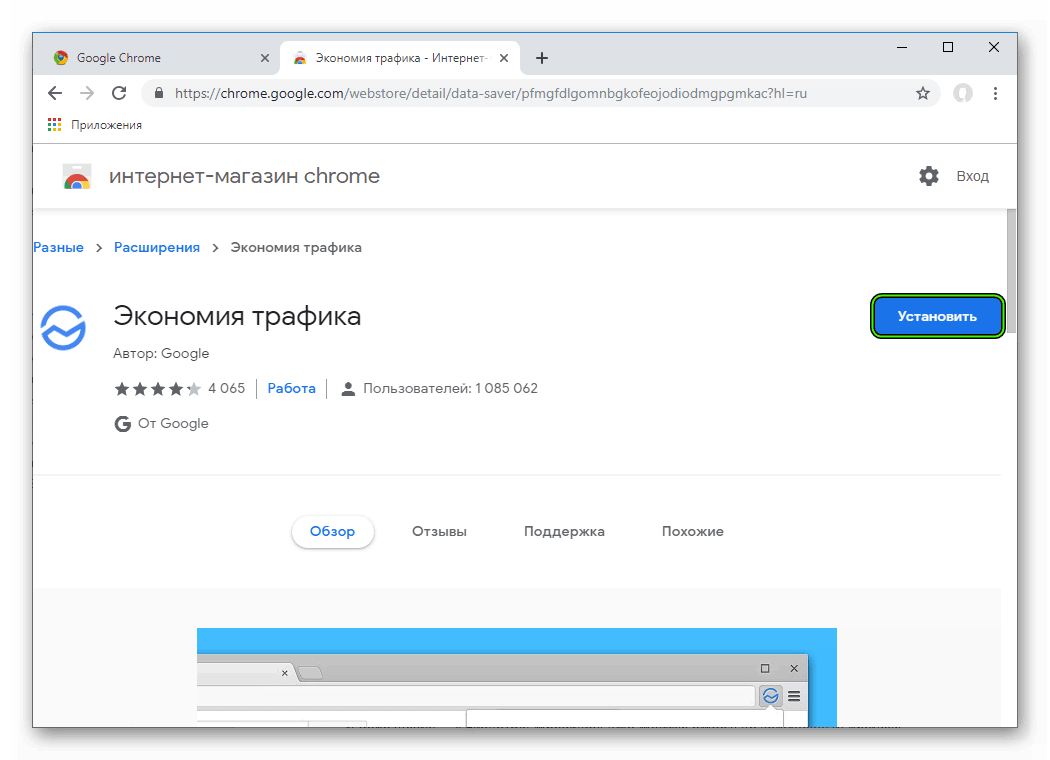Click the star rating of the extension
The image size is (1050, 760).
coord(157,388)
